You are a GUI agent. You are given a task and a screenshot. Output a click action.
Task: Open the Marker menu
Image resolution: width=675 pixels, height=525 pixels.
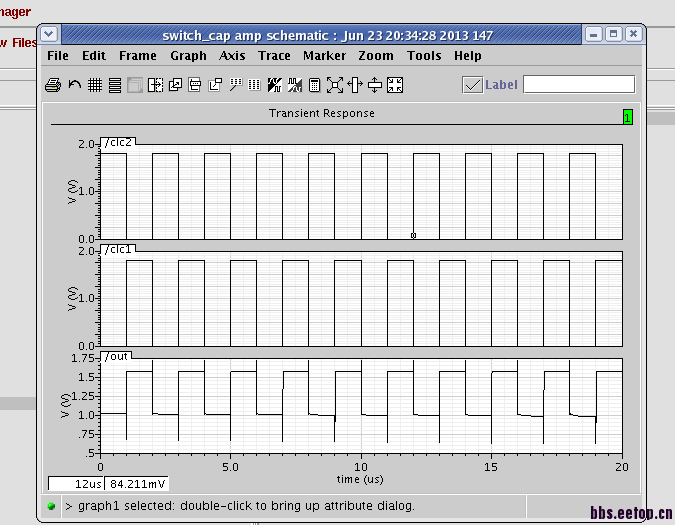[x=324, y=56]
